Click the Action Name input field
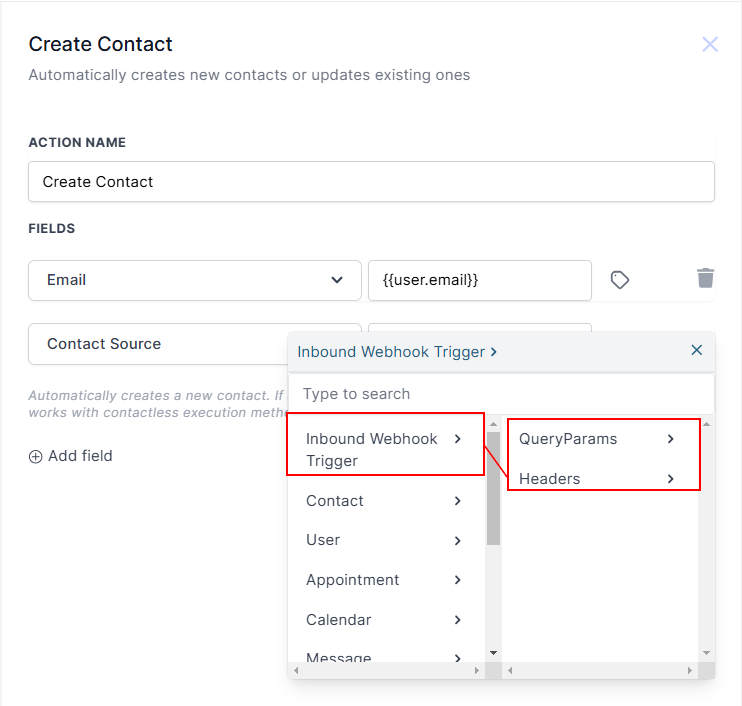 tap(371, 182)
